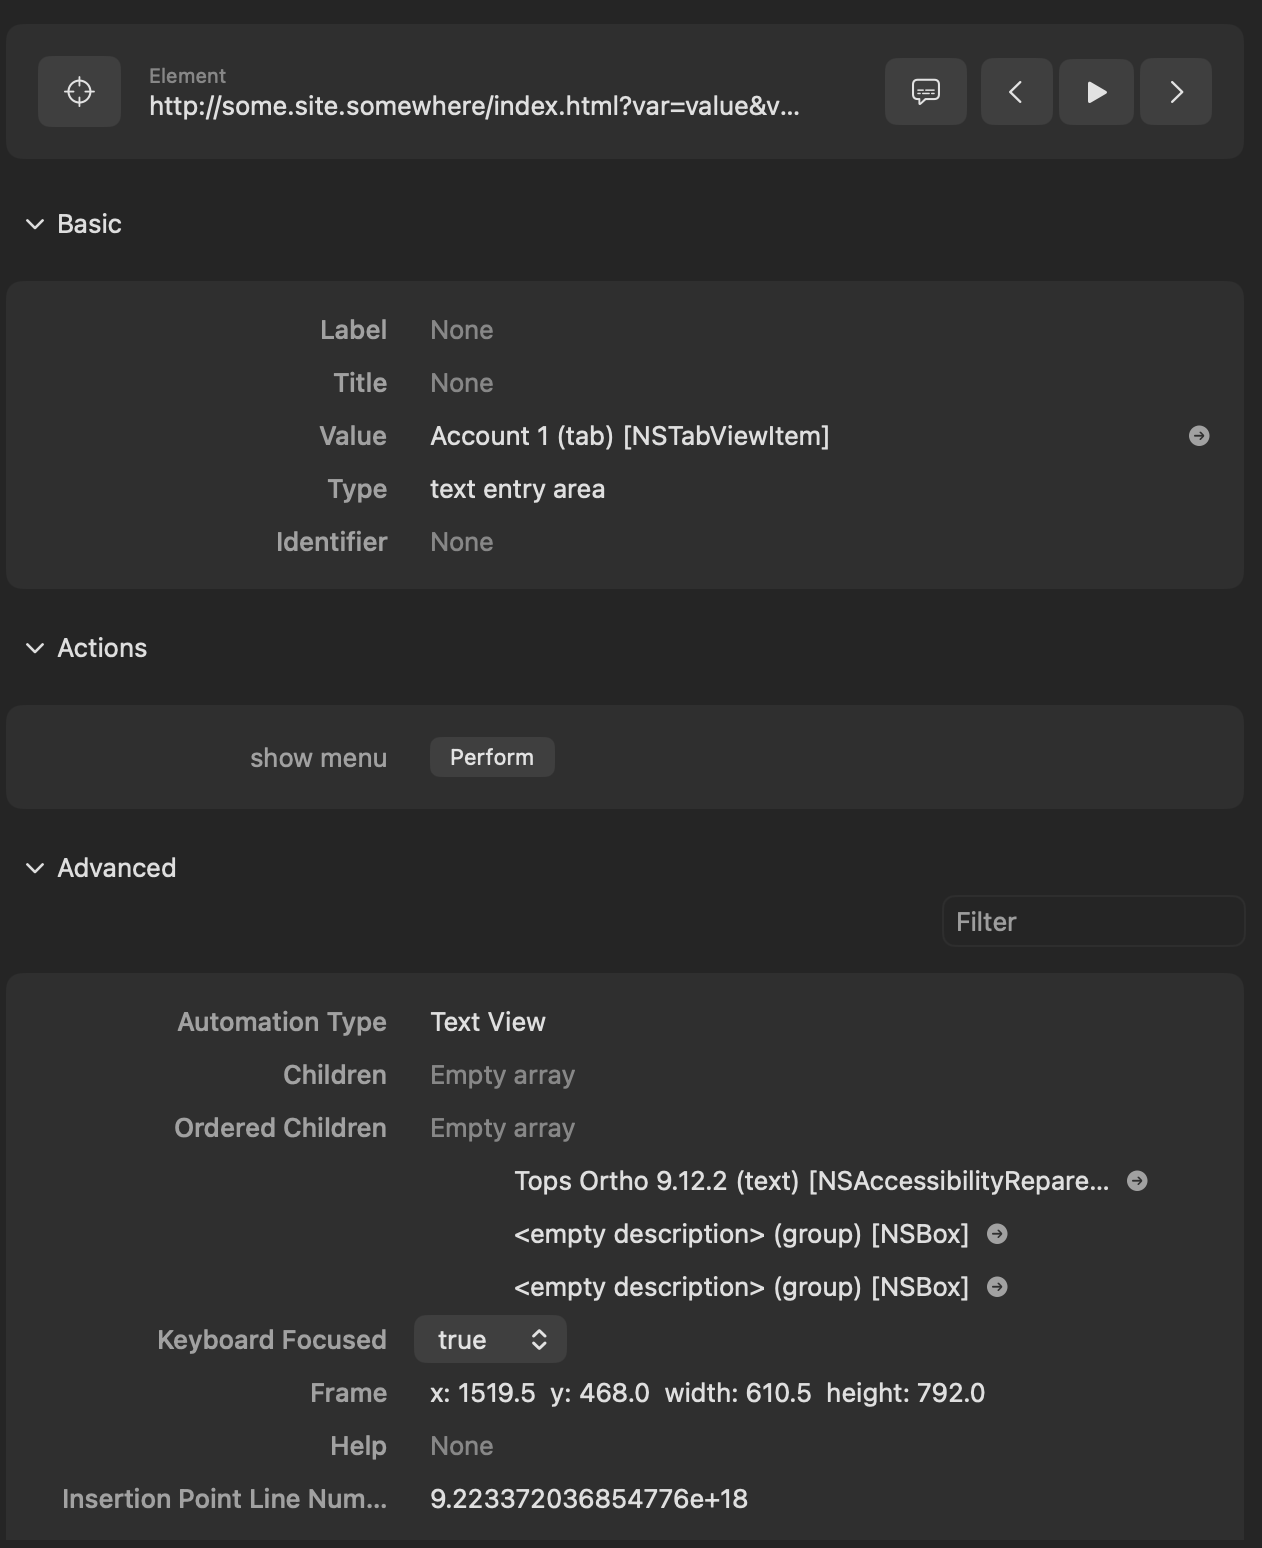Collapse the Advanced section
1262x1548 pixels.
(x=35, y=868)
